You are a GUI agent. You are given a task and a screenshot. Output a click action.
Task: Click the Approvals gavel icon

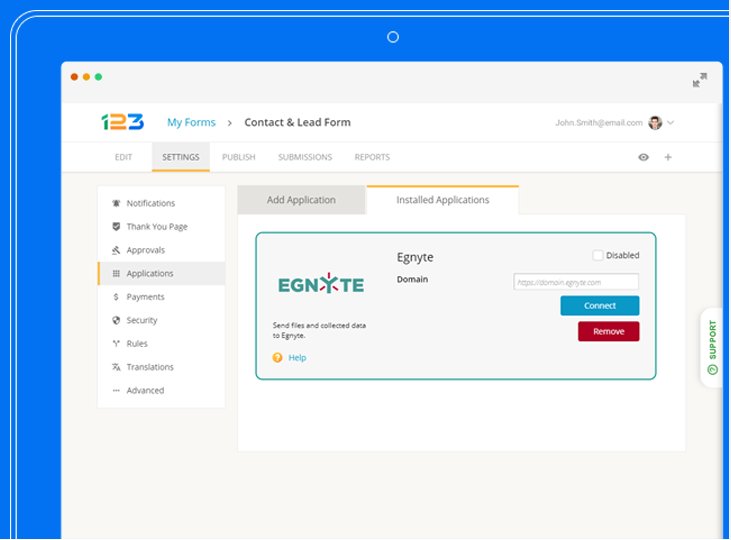tap(116, 250)
